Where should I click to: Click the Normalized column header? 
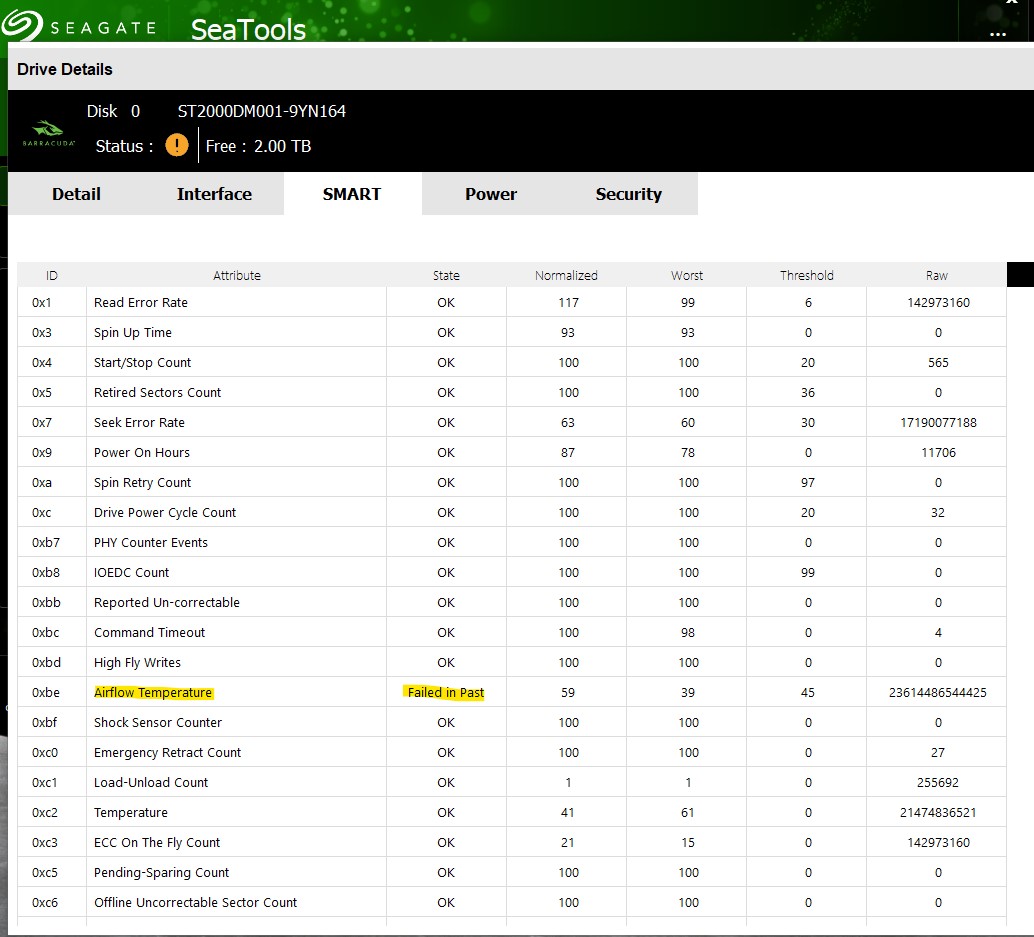(x=566, y=275)
